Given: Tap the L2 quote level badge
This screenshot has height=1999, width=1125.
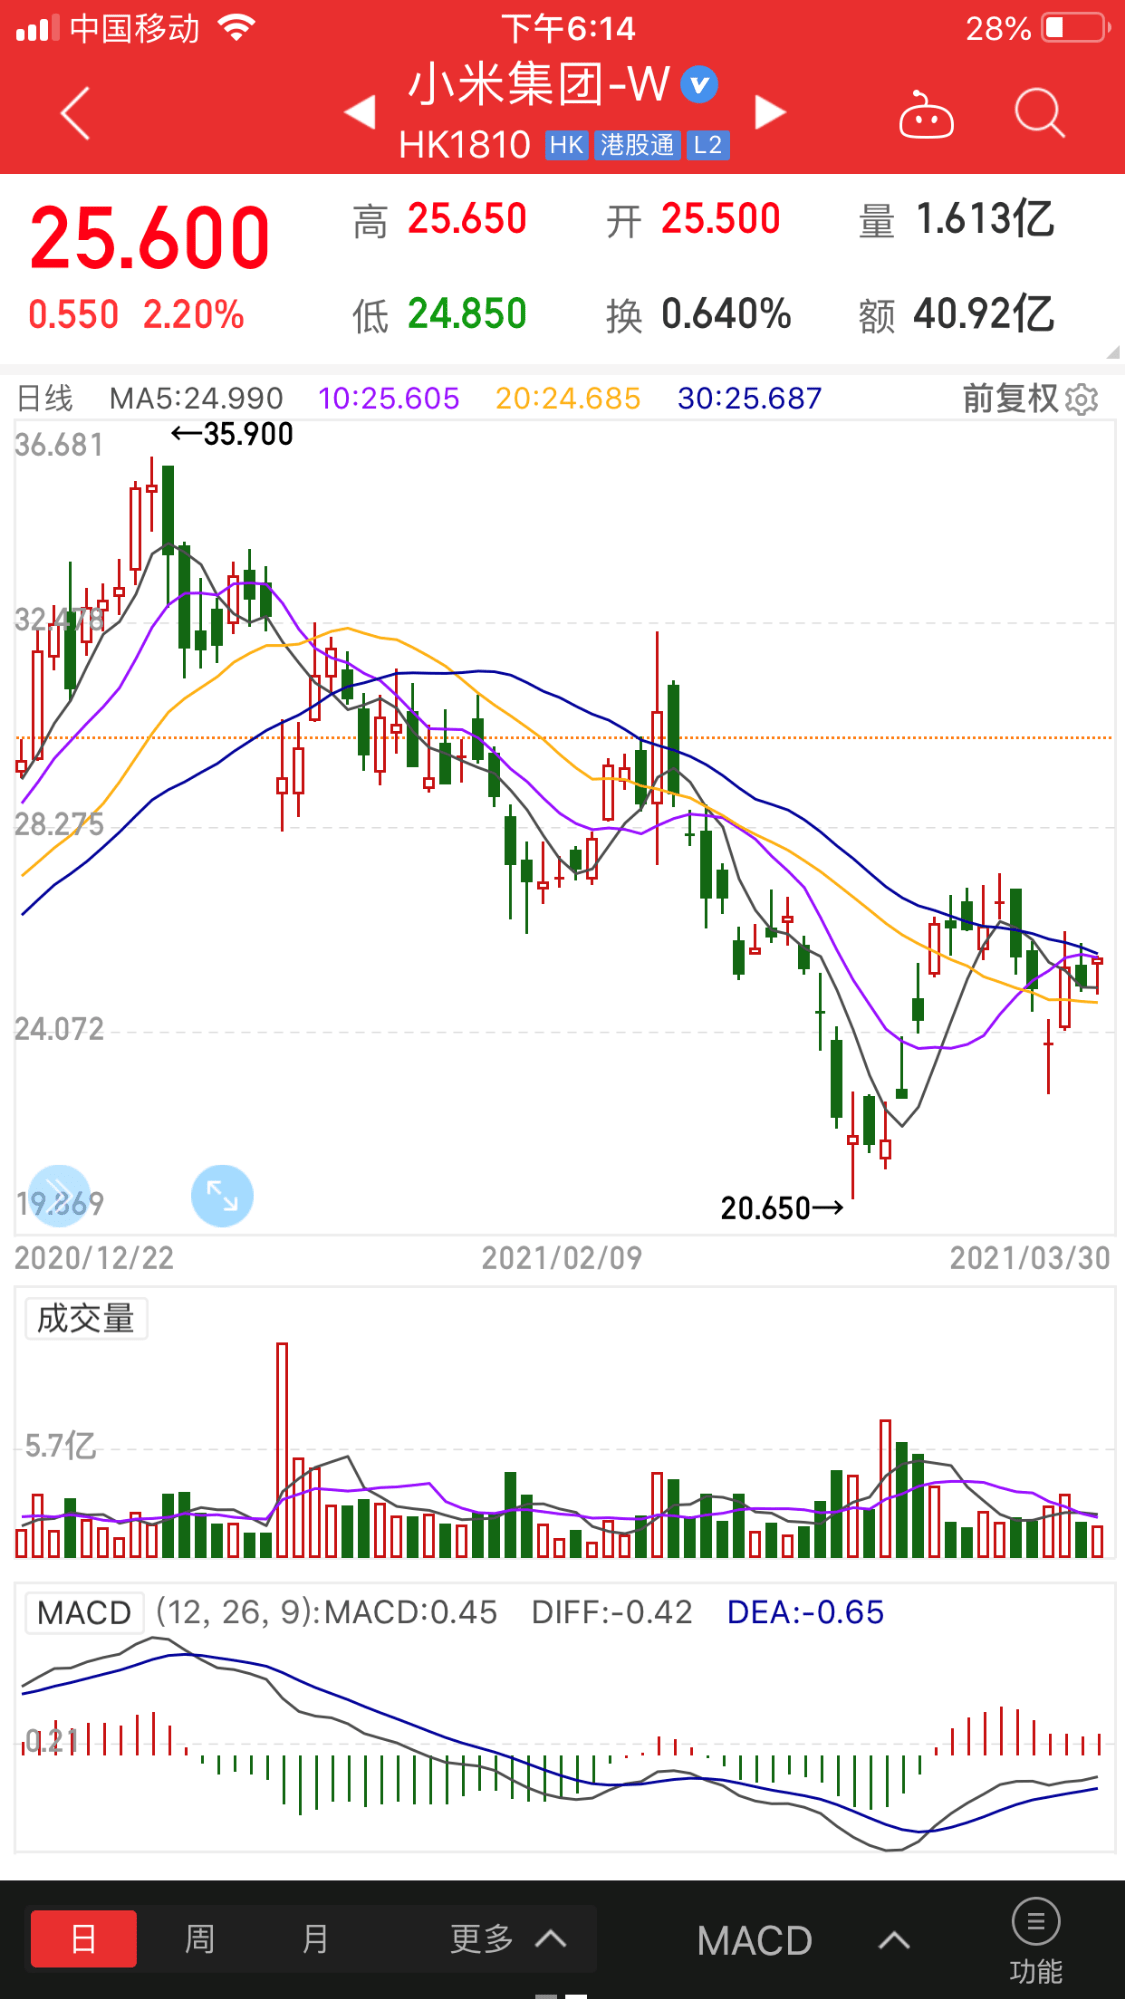Looking at the screenshot, I should click(707, 145).
